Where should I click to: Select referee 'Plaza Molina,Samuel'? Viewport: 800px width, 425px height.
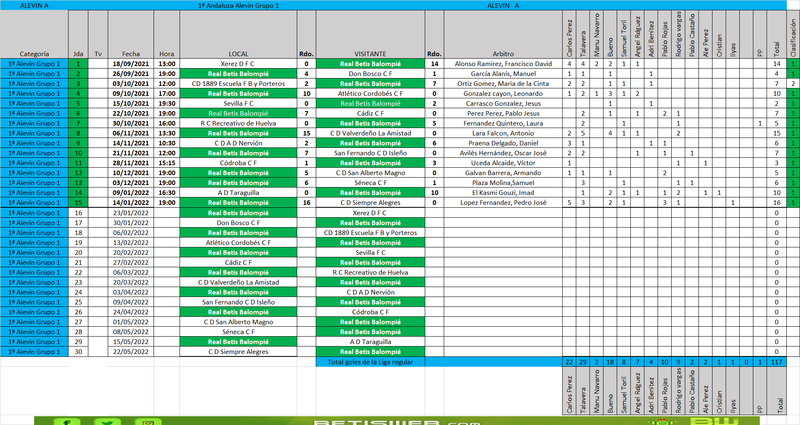click(x=503, y=183)
